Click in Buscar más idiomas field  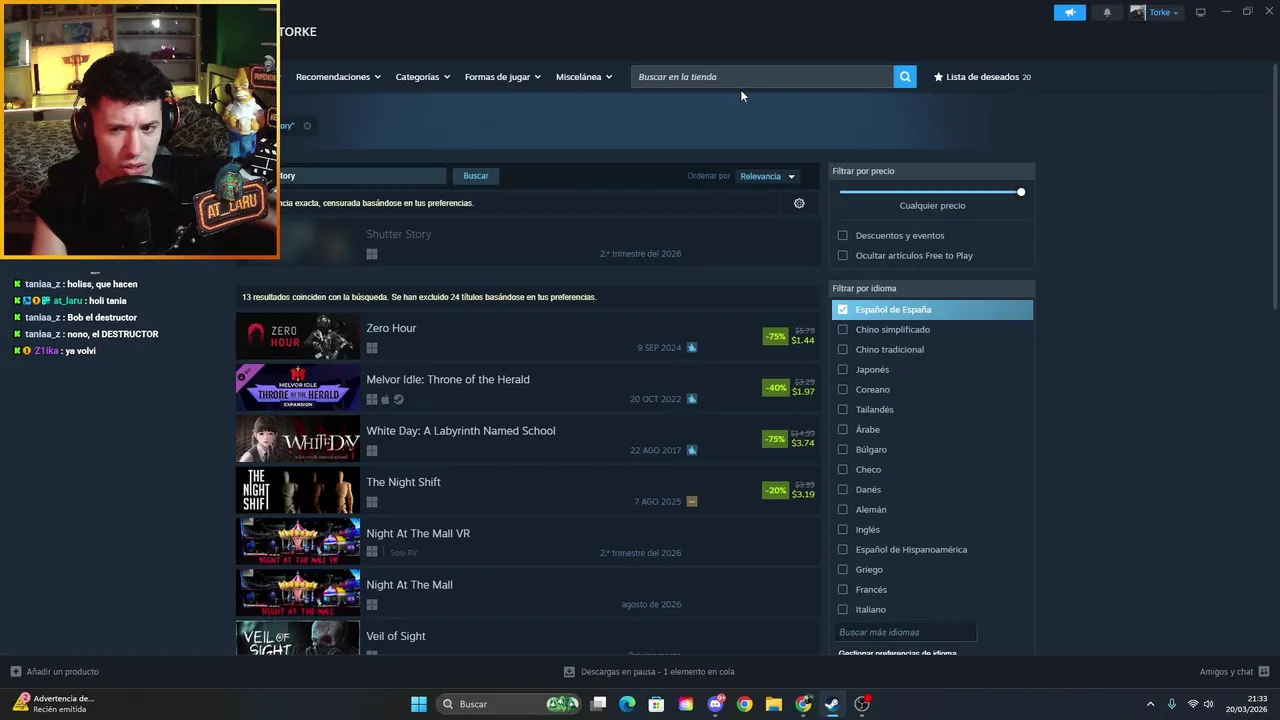pyautogui.click(x=905, y=632)
